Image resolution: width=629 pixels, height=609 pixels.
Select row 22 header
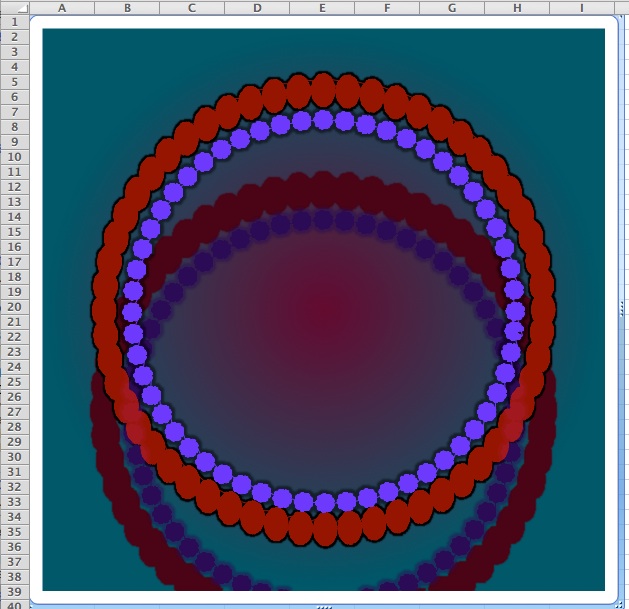(x=14, y=337)
